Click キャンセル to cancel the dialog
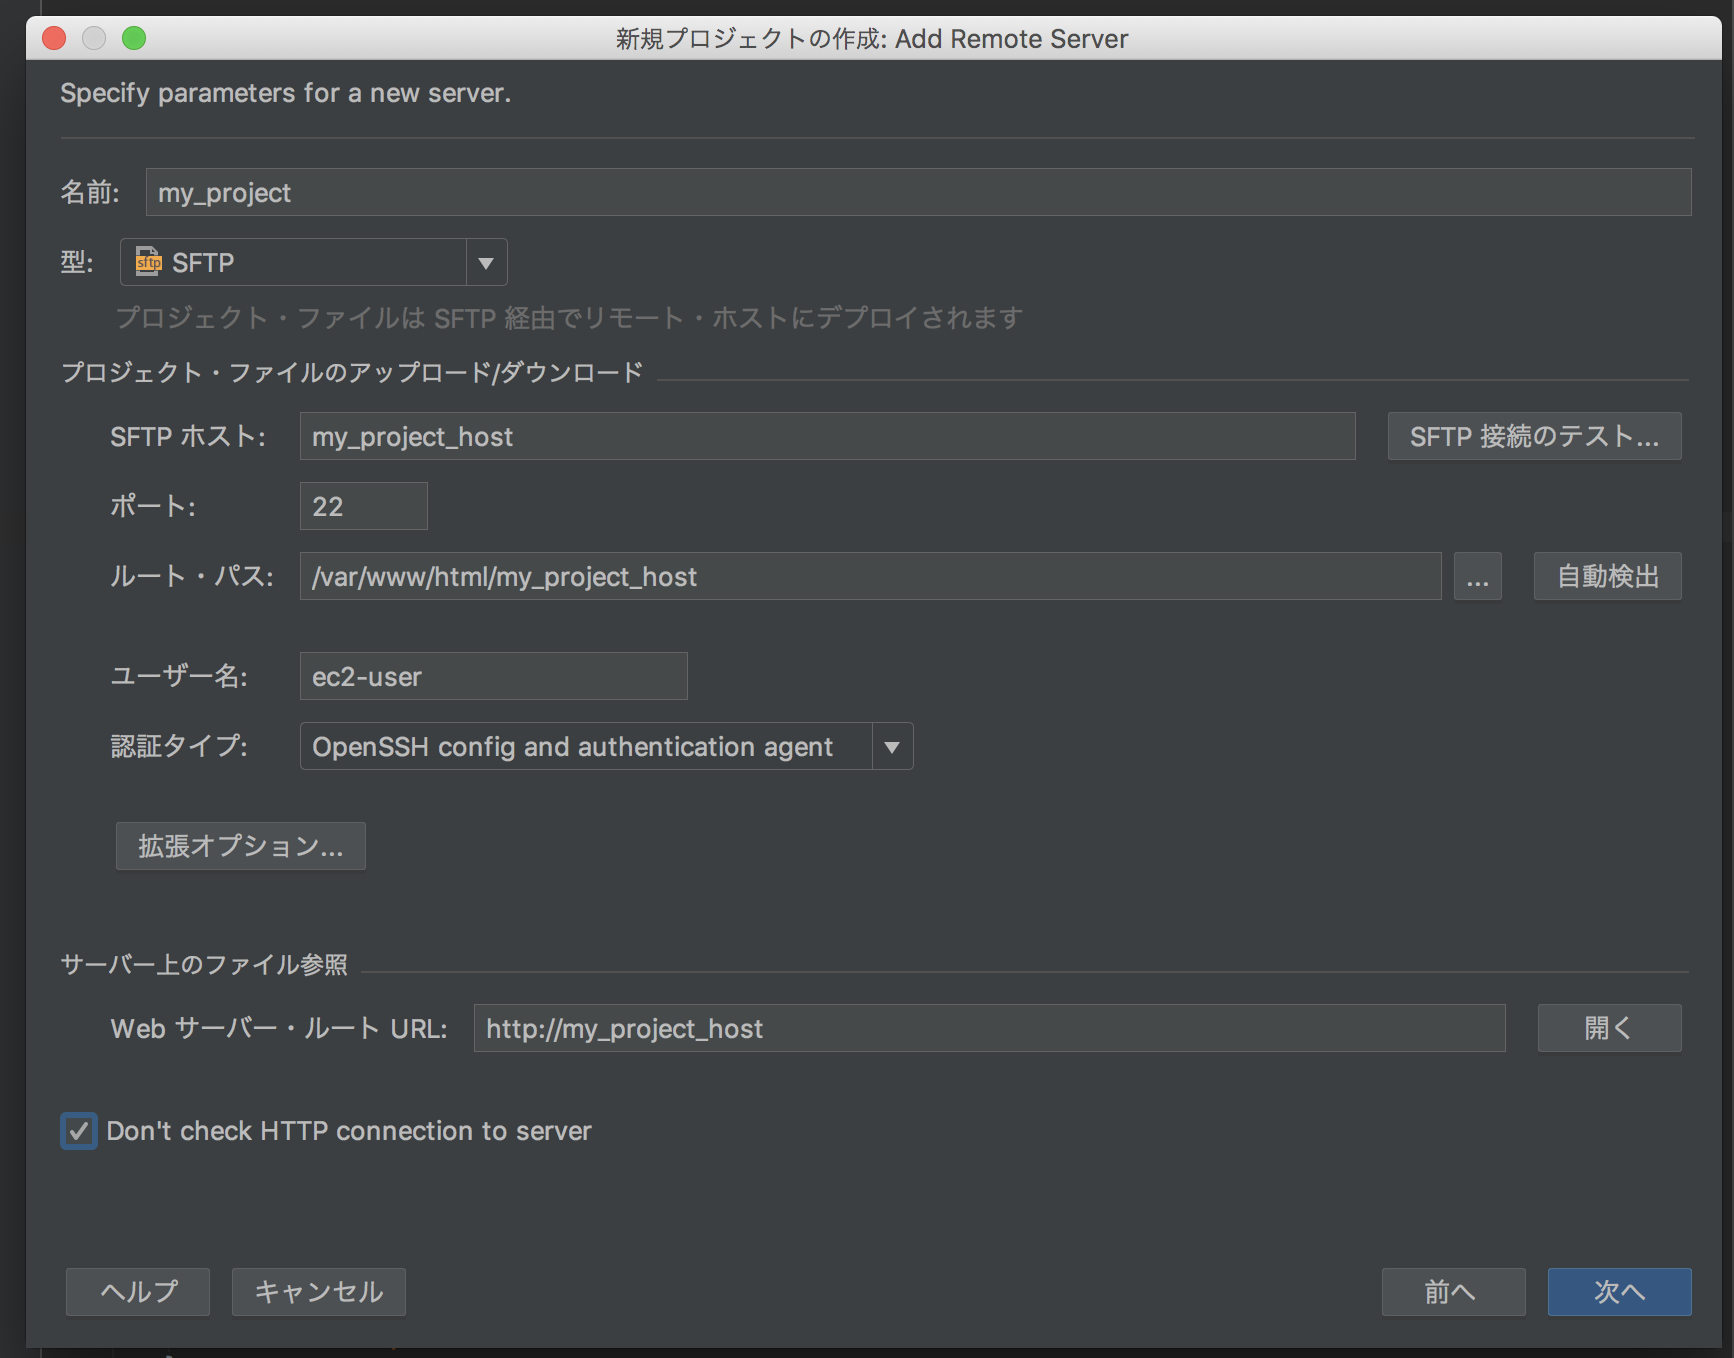Image resolution: width=1734 pixels, height=1358 pixels. click(x=318, y=1292)
